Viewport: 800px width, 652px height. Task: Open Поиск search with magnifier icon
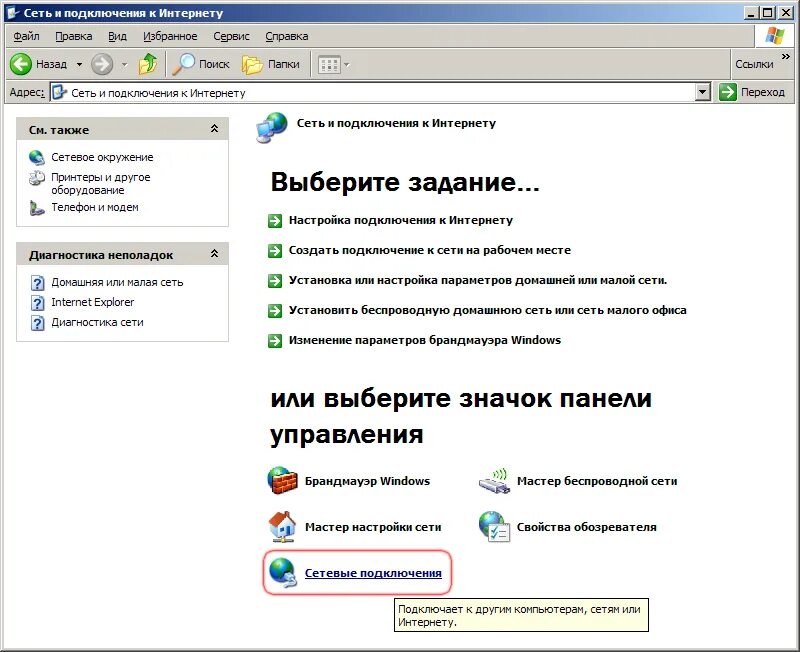tap(183, 64)
